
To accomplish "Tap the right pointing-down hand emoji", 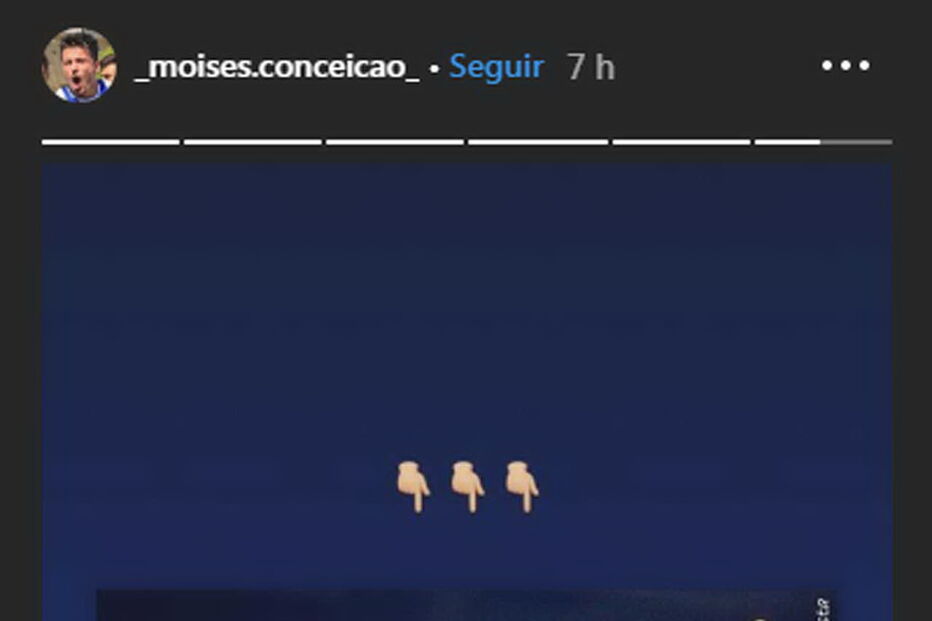I will [x=522, y=487].
